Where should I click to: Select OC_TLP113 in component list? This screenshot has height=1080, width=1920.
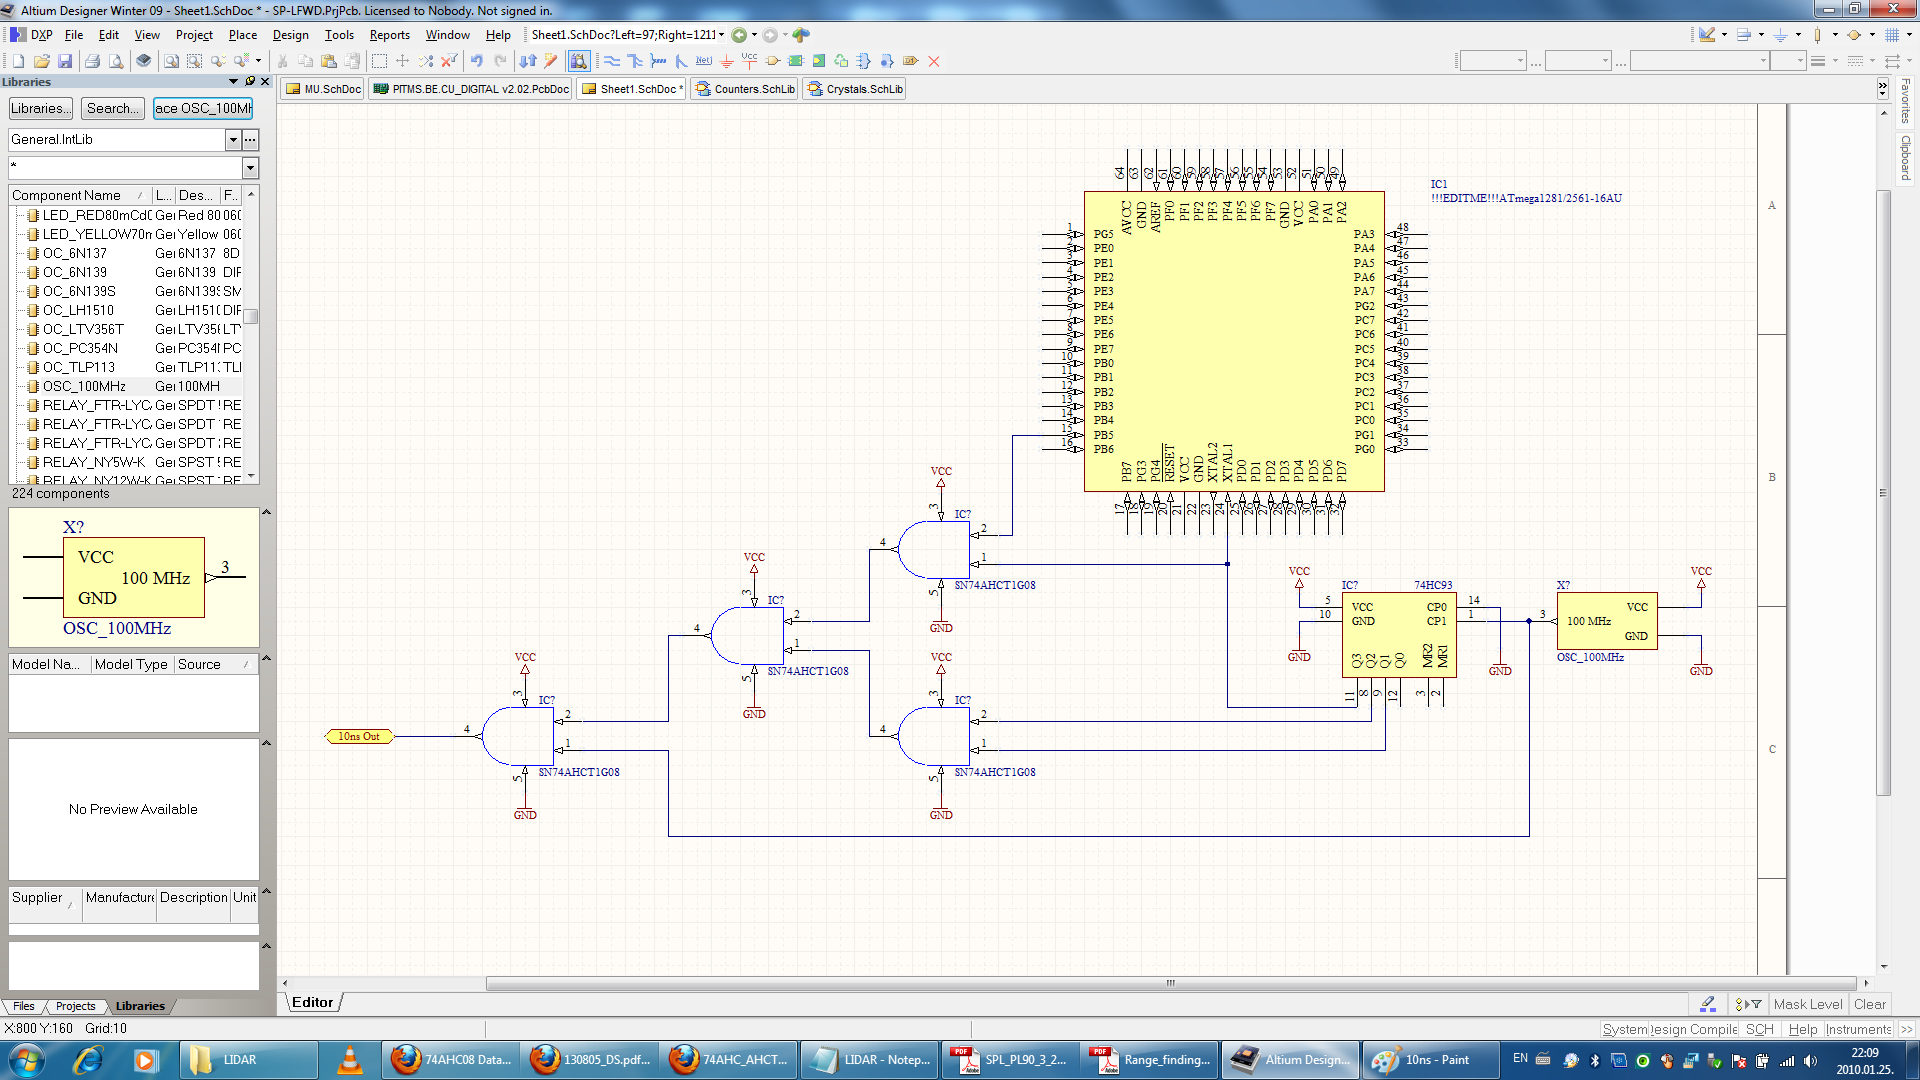[x=79, y=367]
